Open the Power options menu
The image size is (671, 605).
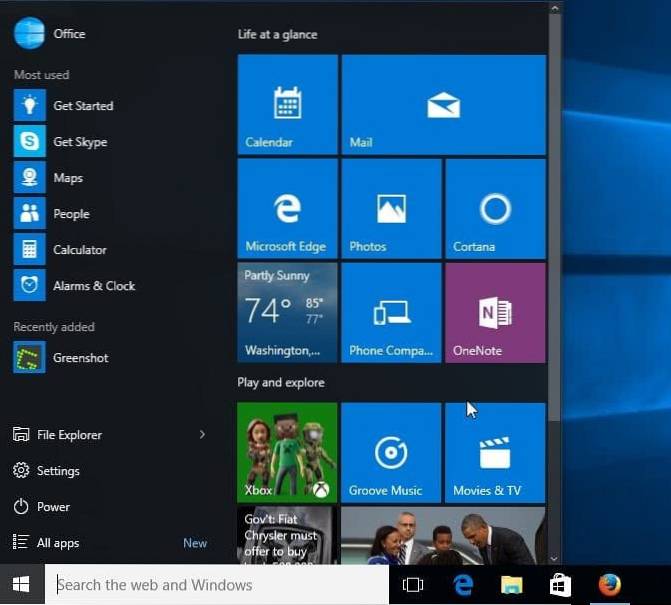53,507
